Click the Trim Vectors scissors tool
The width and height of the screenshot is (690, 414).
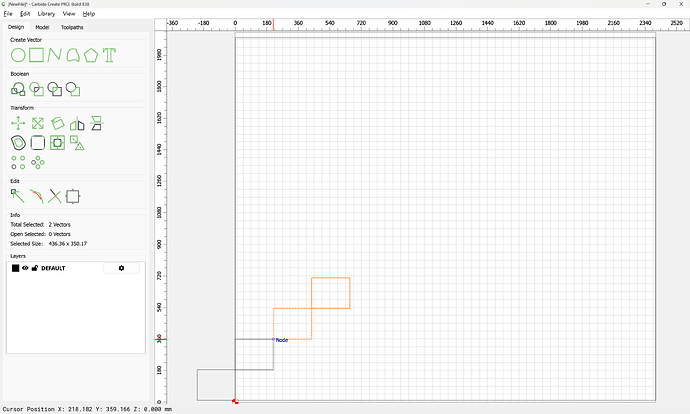click(x=55, y=196)
